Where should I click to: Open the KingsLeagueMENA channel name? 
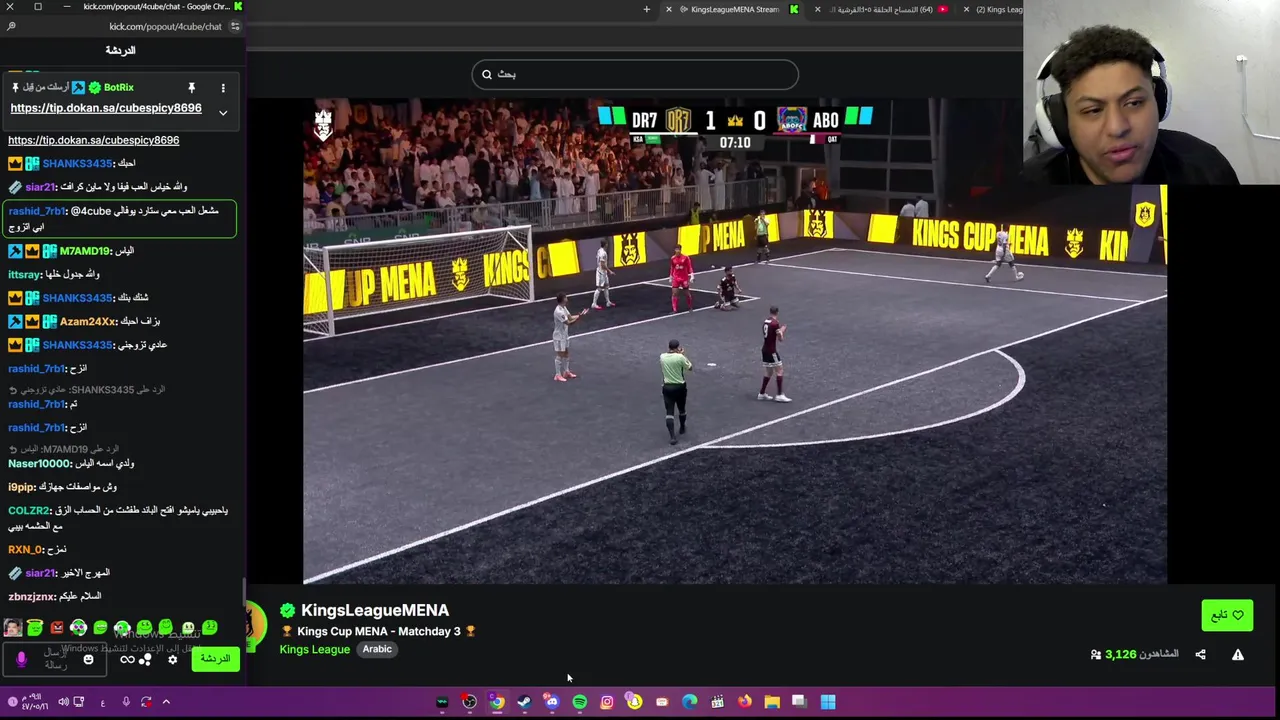(x=375, y=610)
